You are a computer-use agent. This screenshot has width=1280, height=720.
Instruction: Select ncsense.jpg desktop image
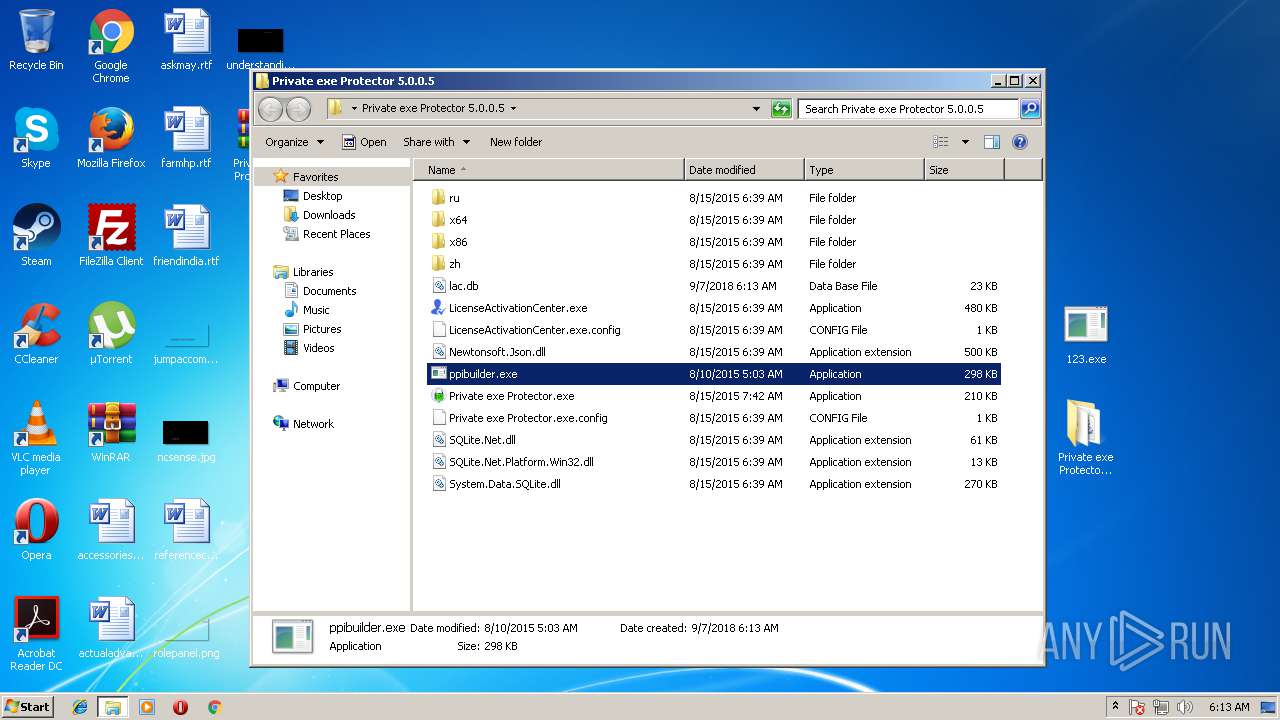click(x=186, y=438)
